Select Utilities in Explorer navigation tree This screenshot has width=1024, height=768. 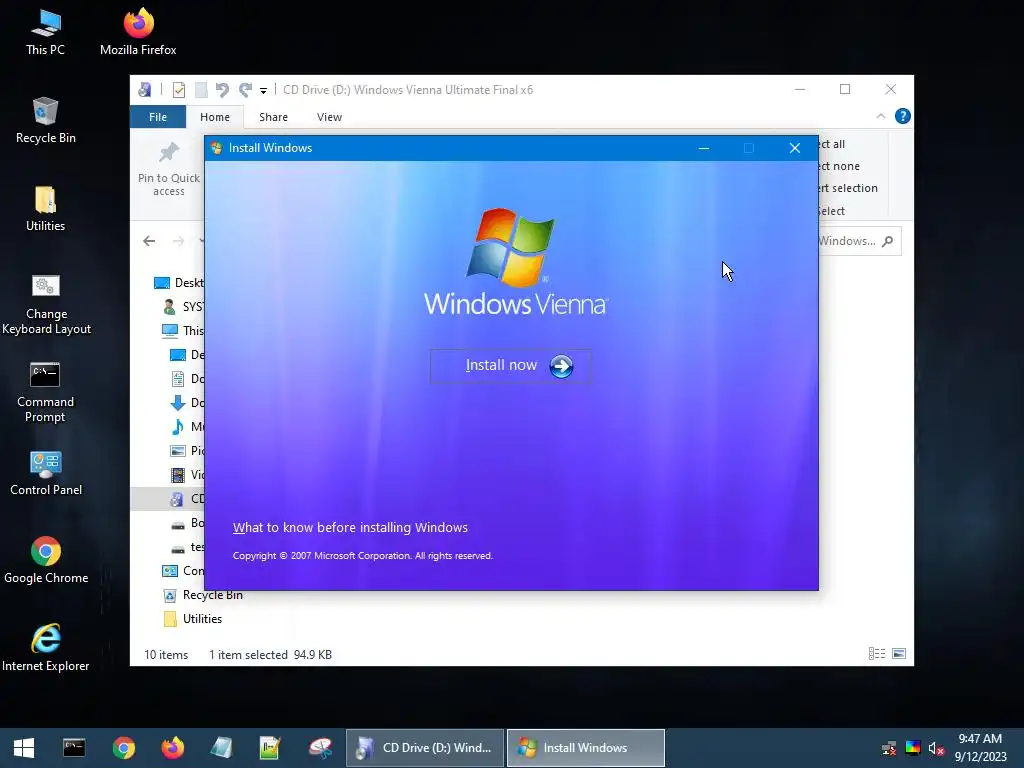click(x=193, y=618)
